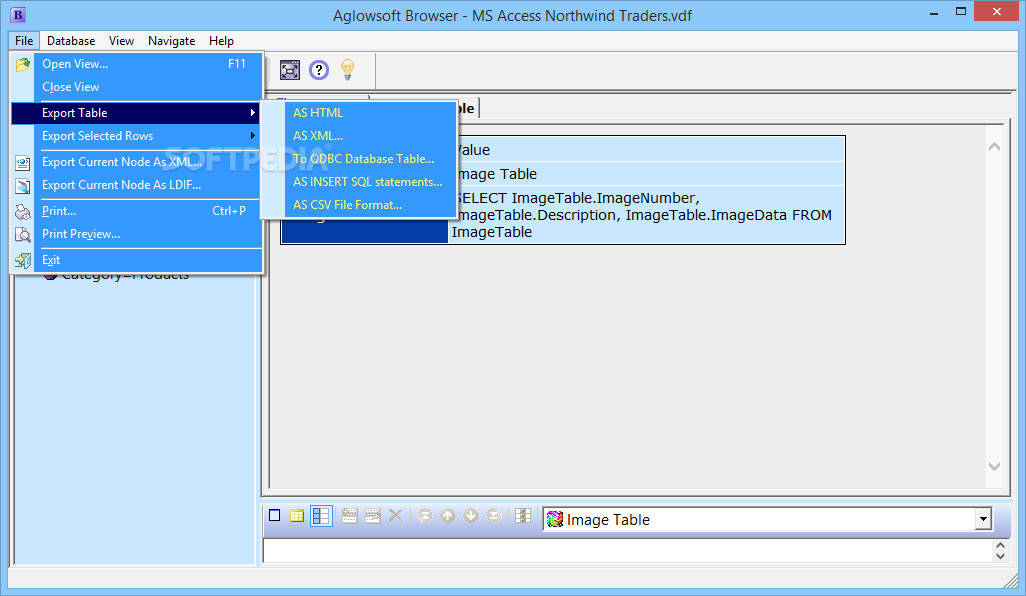Click stepper up arrow of bottom field
This screenshot has height=596, width=1026.
[1000, 545]
